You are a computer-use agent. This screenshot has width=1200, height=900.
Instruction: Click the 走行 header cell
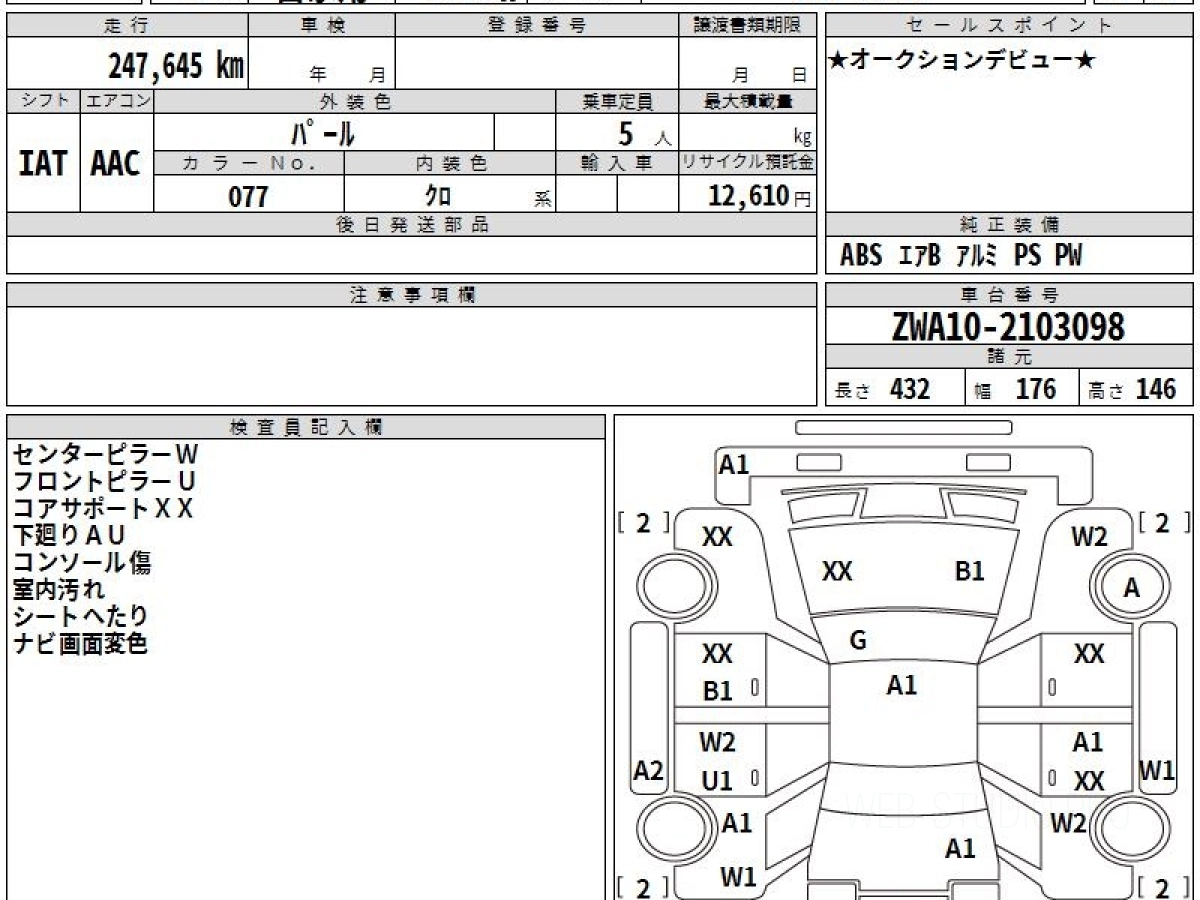click(x=127, y=26)
